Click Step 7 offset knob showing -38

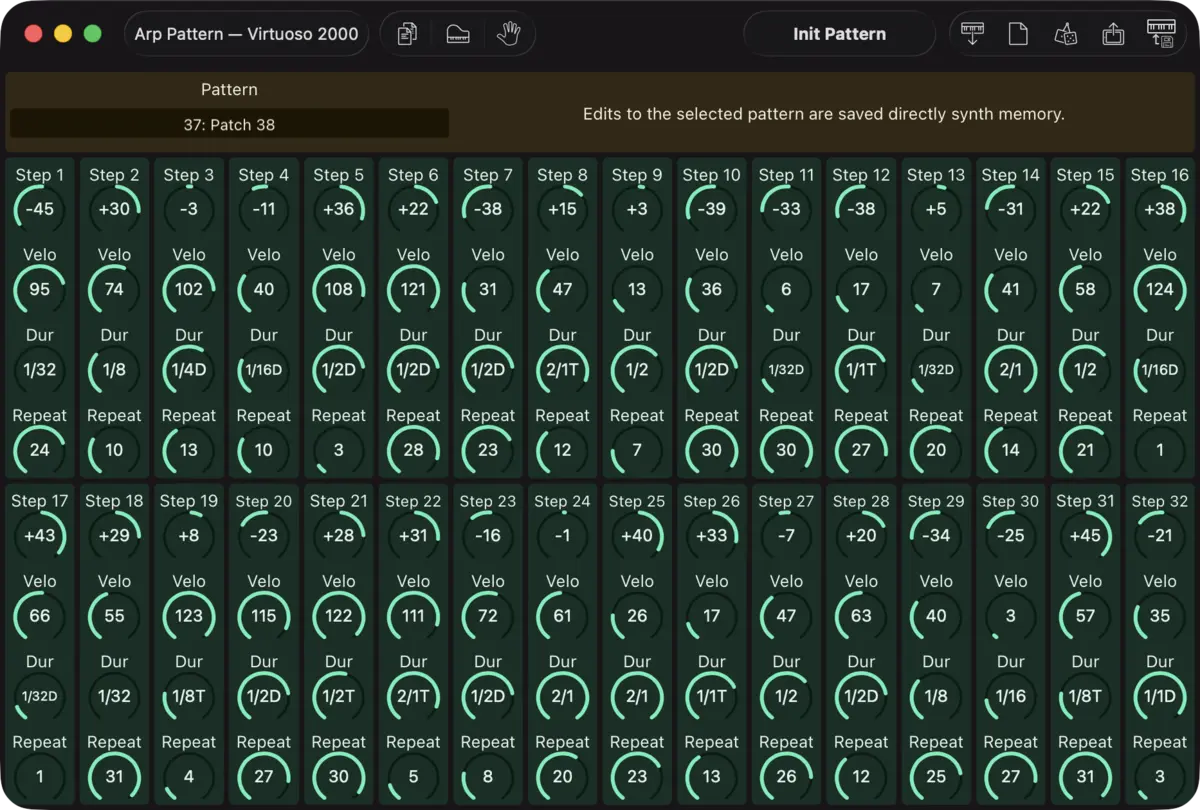click(488, 209)
